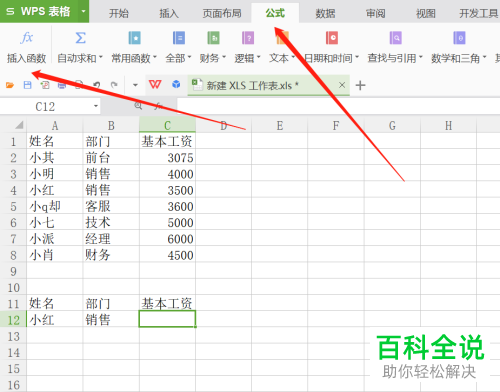
Task: Click the new tab plus icon
Action: coord(360,85)
